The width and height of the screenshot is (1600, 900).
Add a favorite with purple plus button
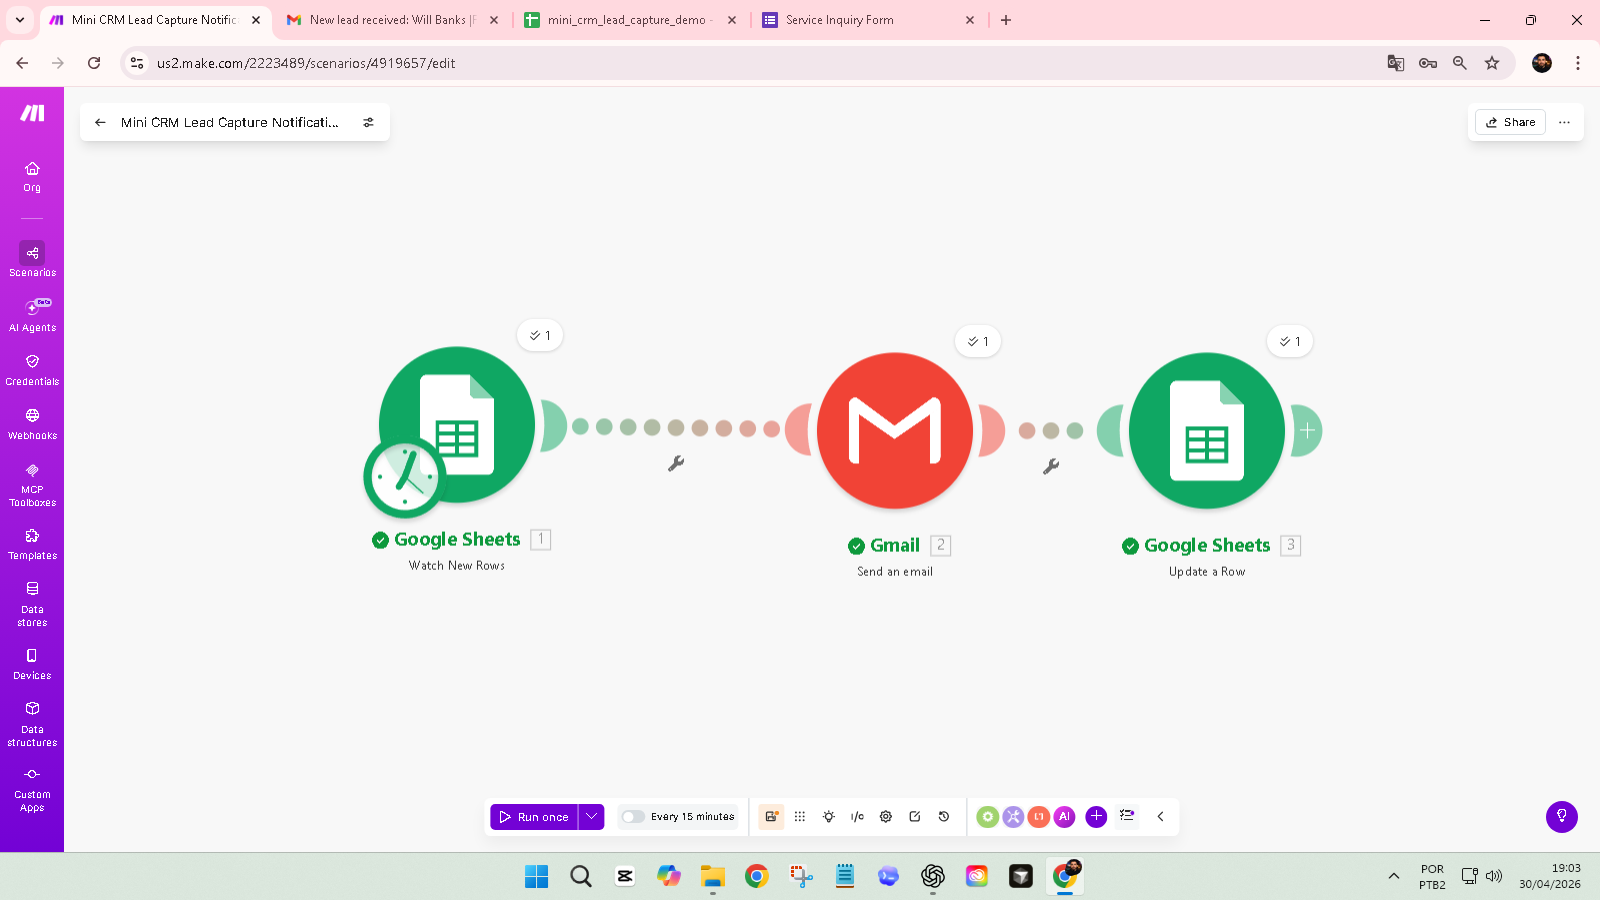pos(1096,816)
